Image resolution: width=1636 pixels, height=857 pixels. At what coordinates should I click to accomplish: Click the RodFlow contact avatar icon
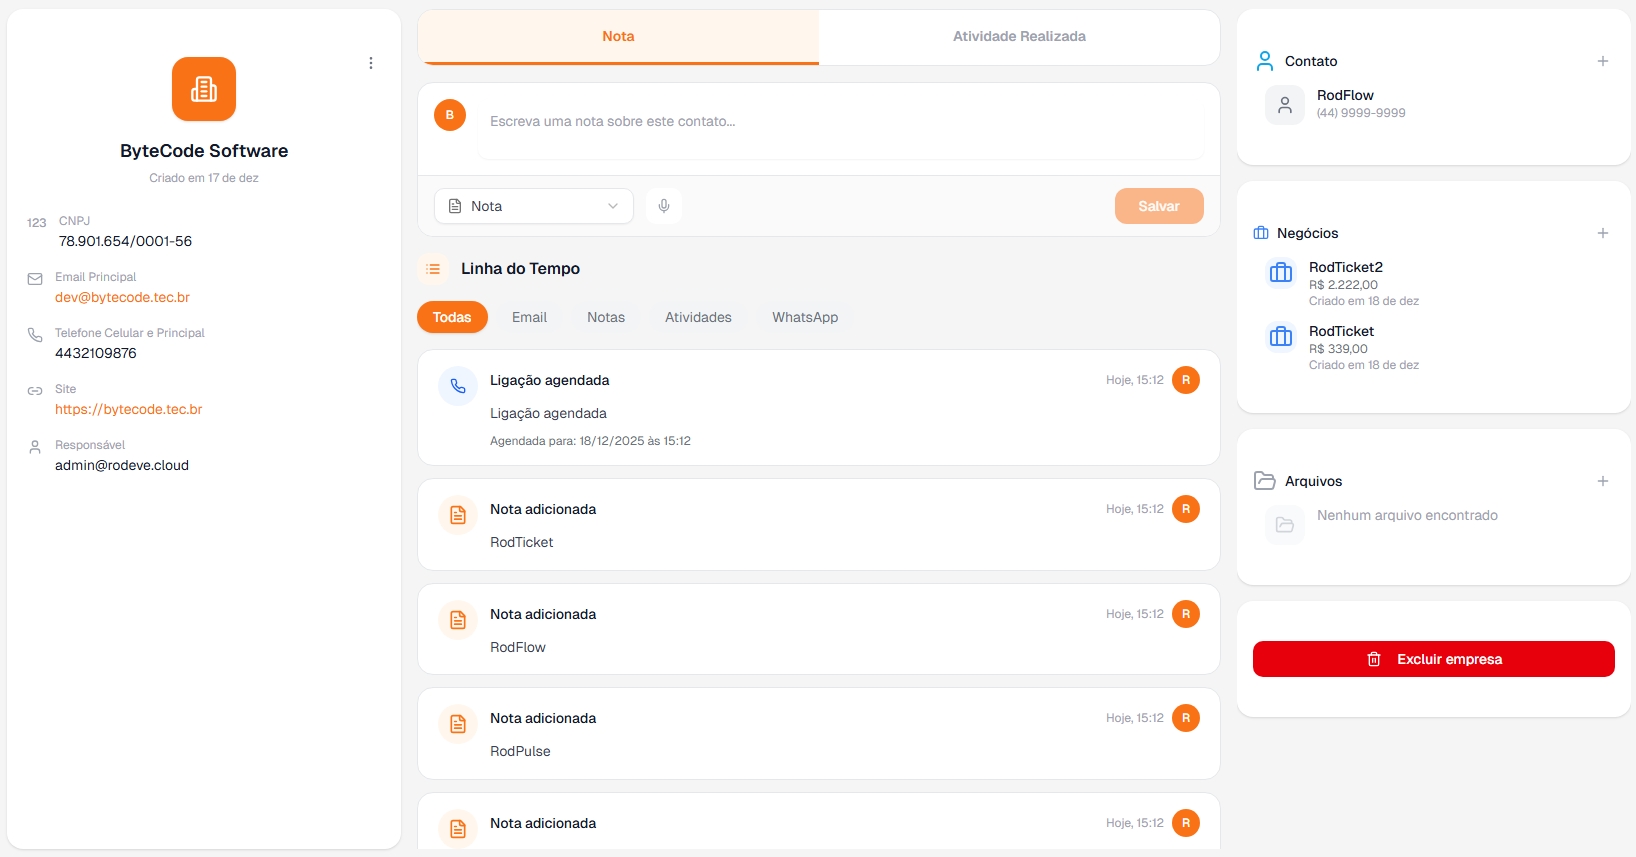pos(1285,105)
